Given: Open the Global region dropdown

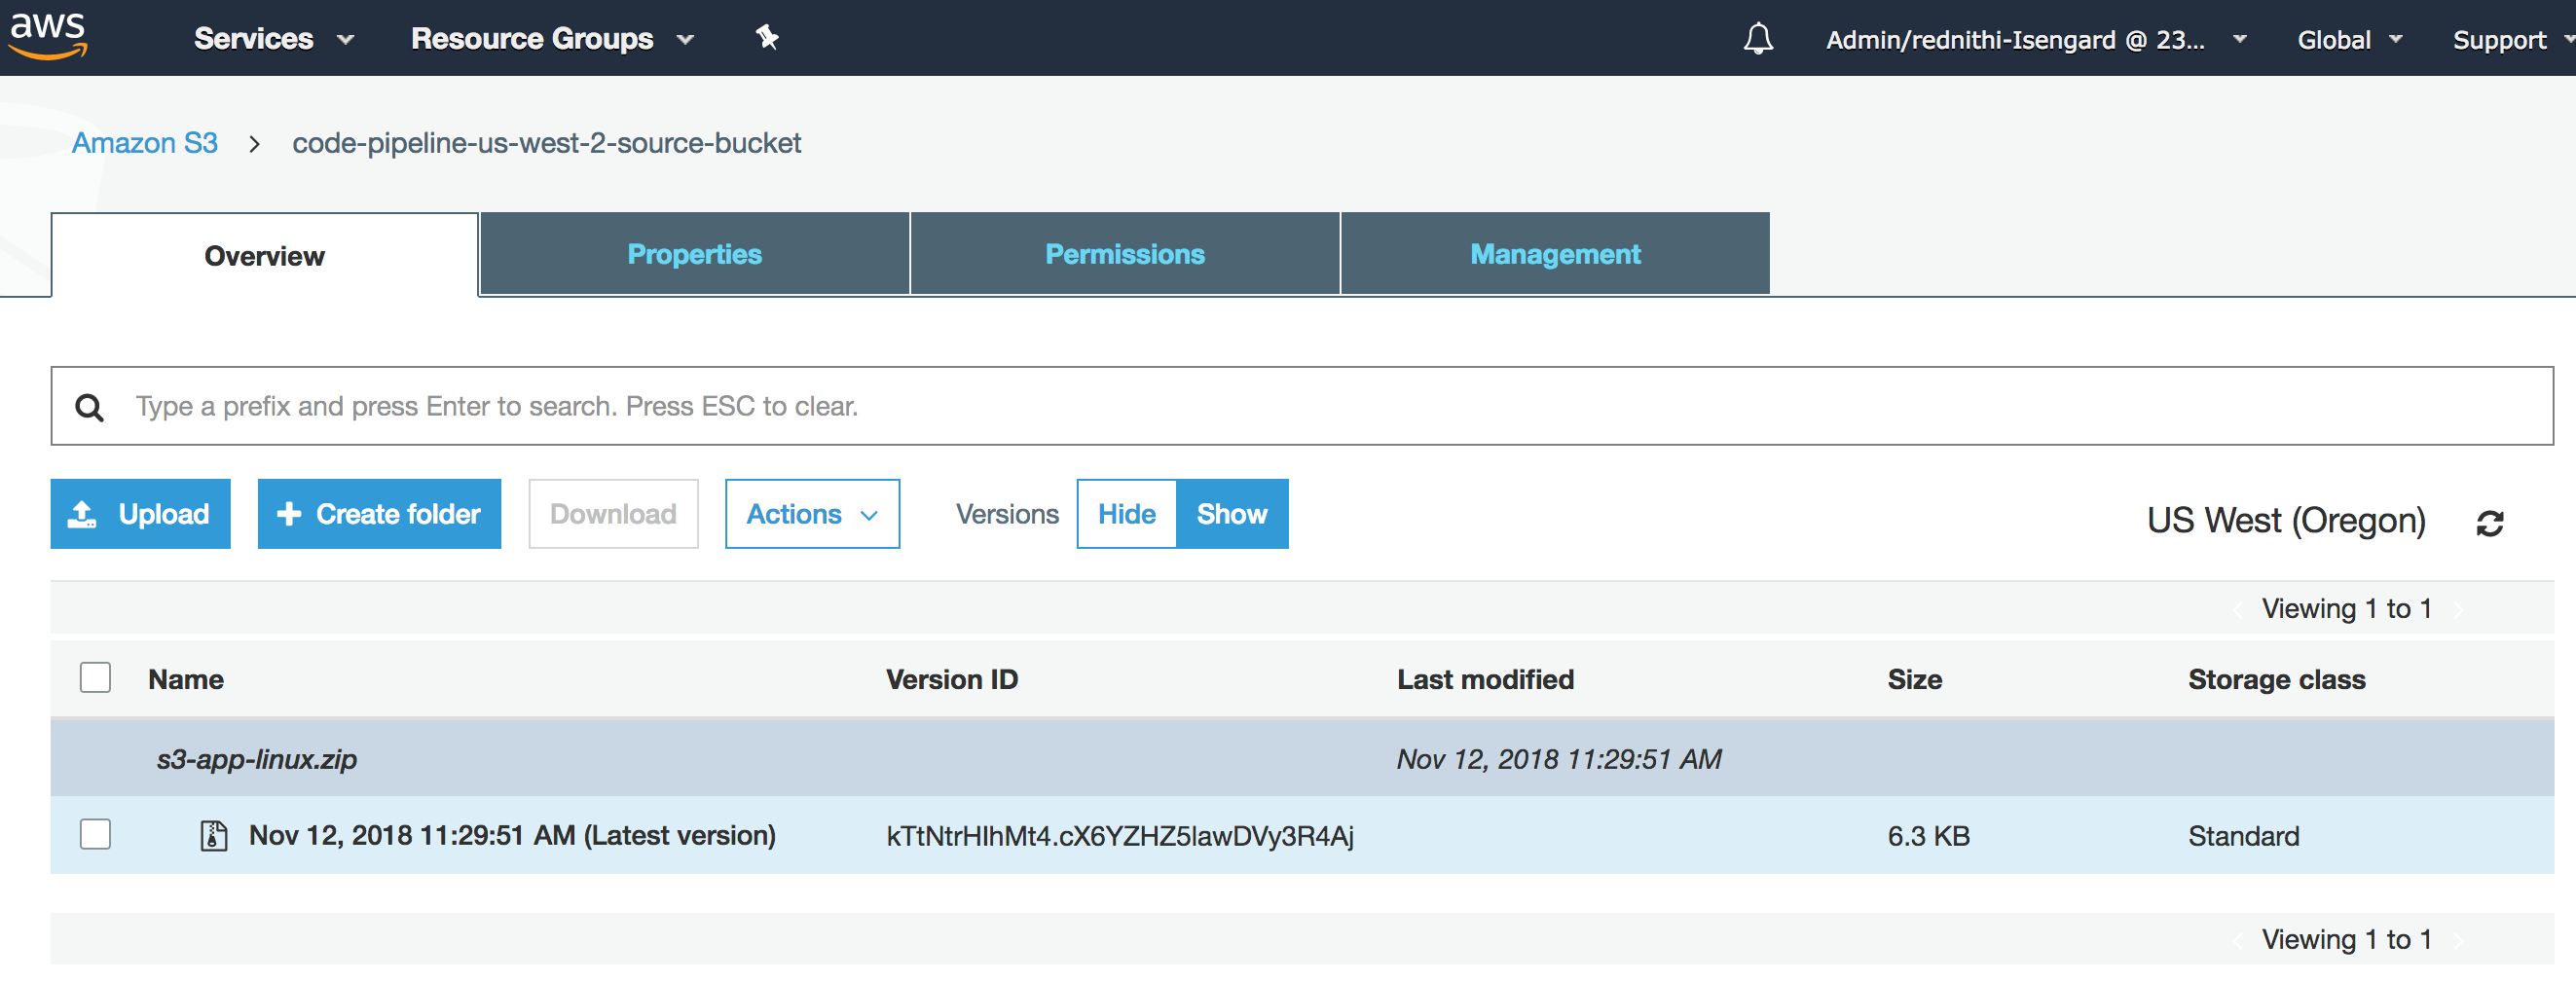Looking at the screenshot, I should pyautogui.click(x=2349, y=40).
